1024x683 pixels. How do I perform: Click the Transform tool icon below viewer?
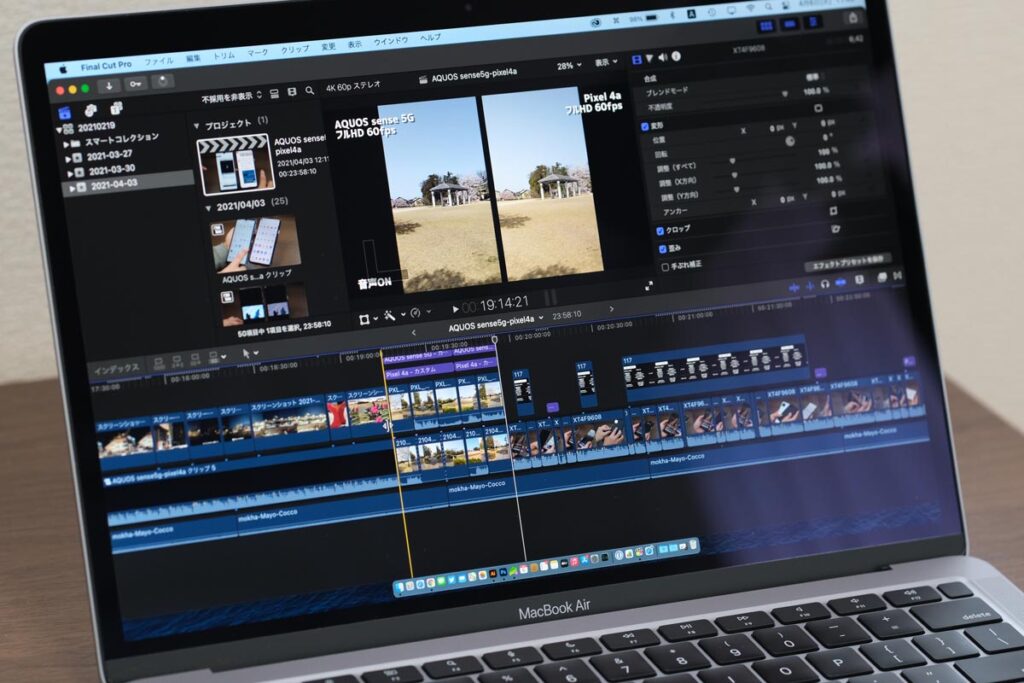coord(364,319)
